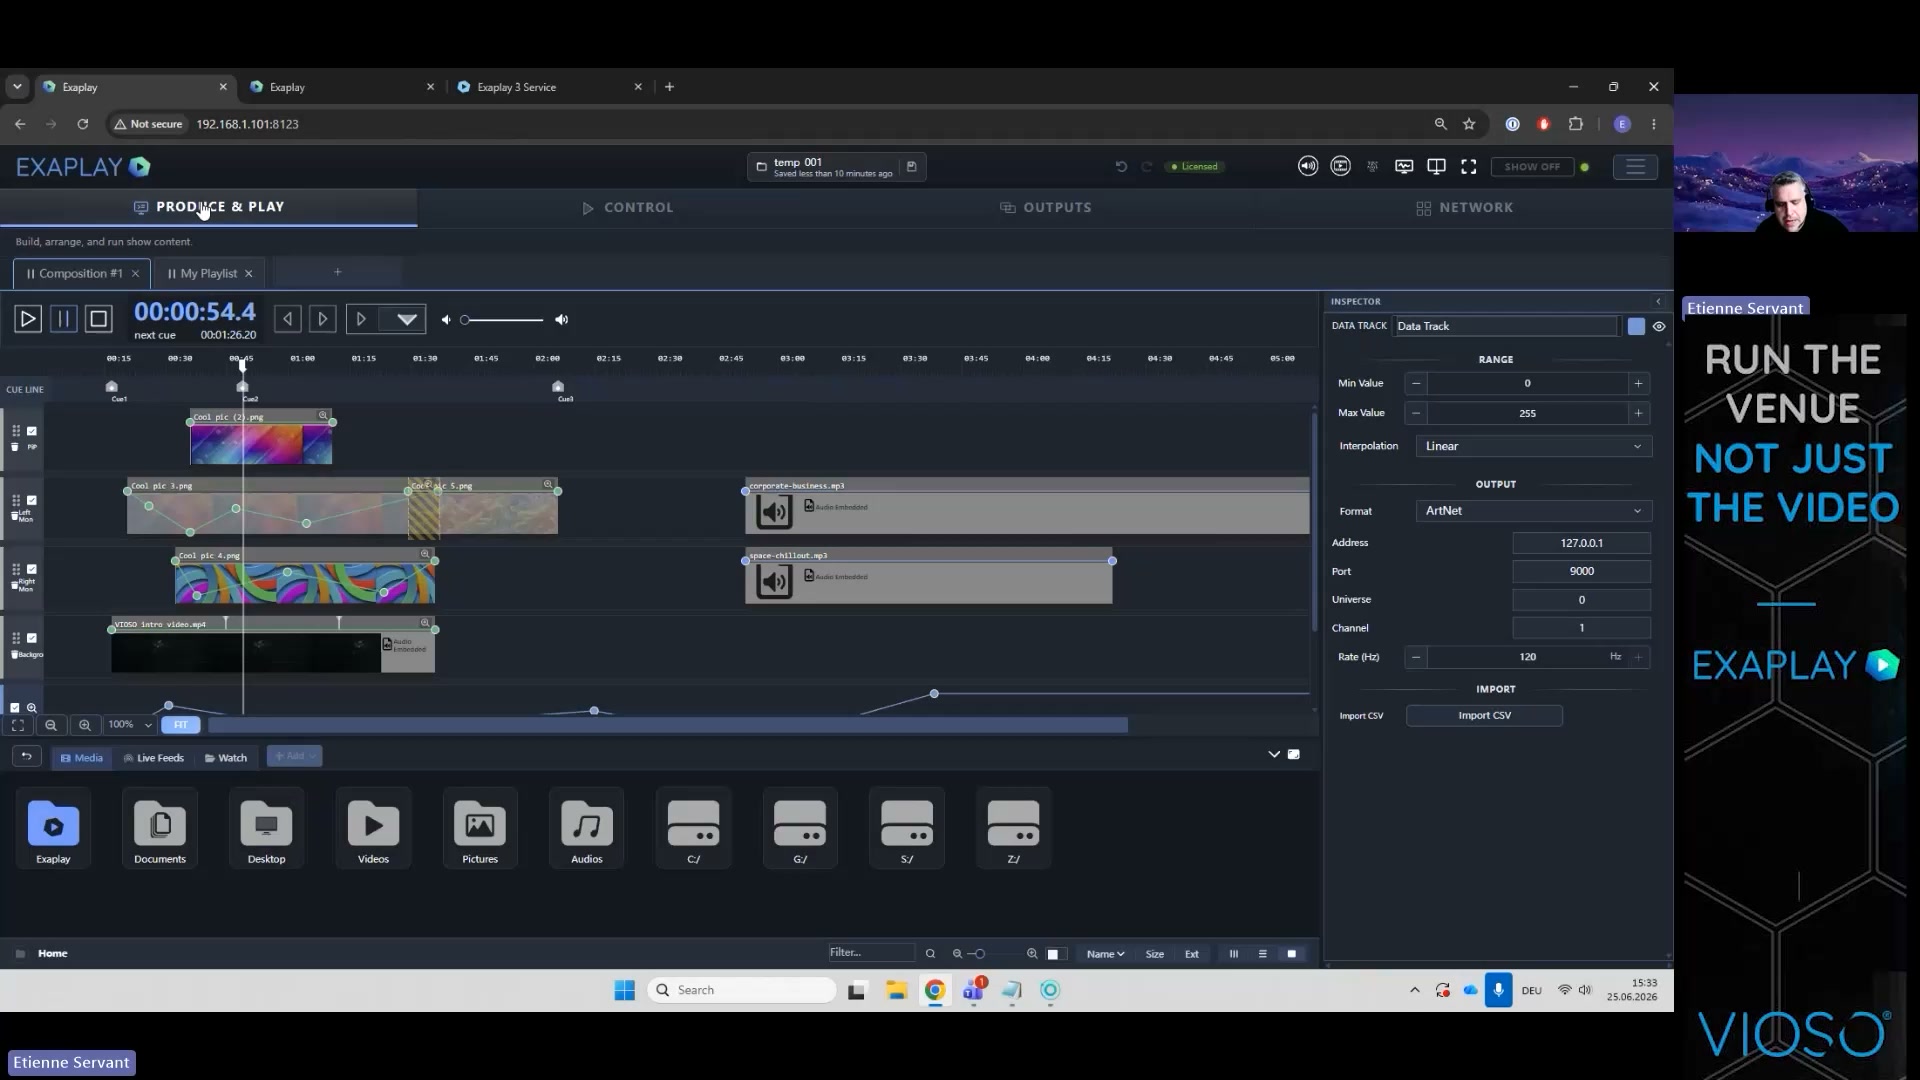The width and height of the screenshot is (1920, 1080).
Task: Switch to the Outputs tab
Action: pyautogui.click(x=1046, y=208)
